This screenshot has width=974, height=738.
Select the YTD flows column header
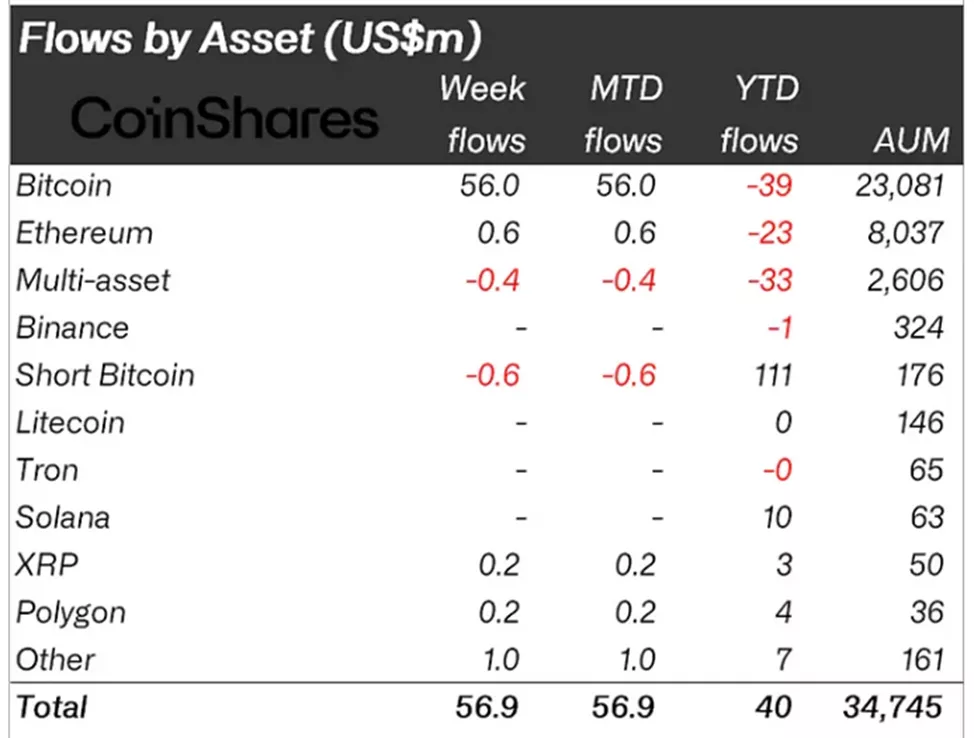click(x=759, y=114)
